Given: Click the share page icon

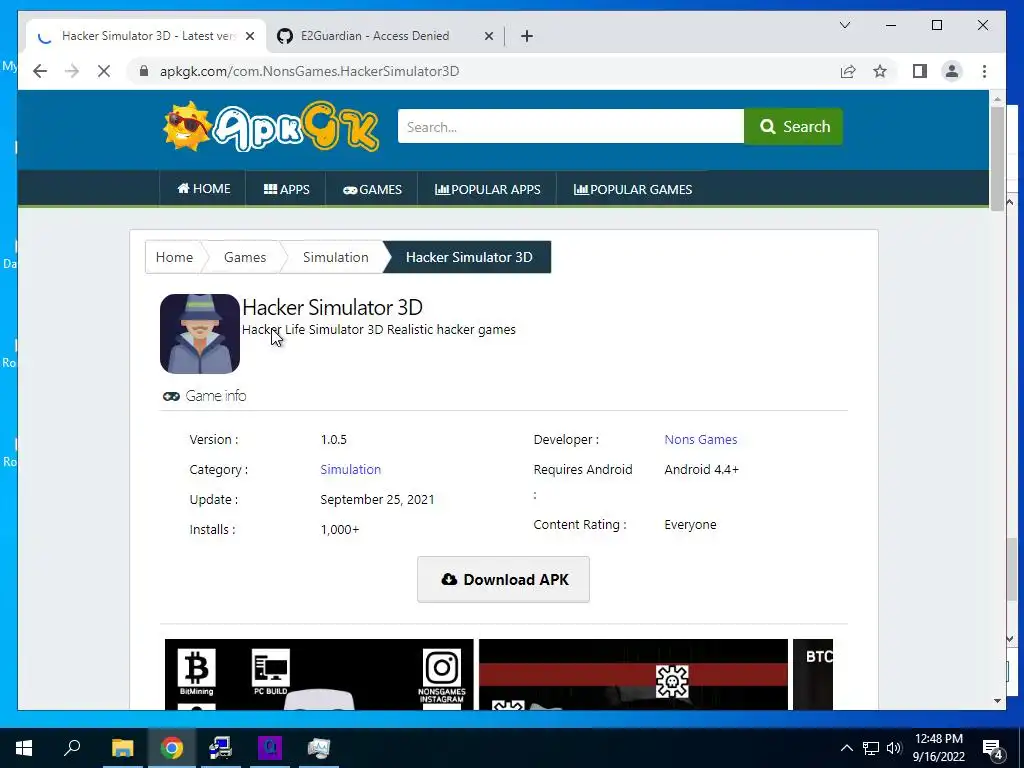Looking at the screenshot, I should (x=848, y=71).
